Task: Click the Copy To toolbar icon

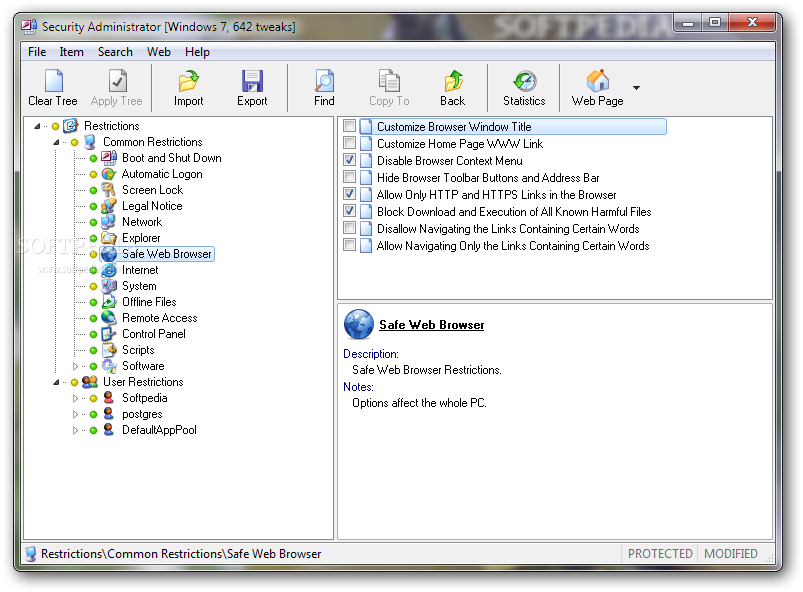Action: point(389,80)
